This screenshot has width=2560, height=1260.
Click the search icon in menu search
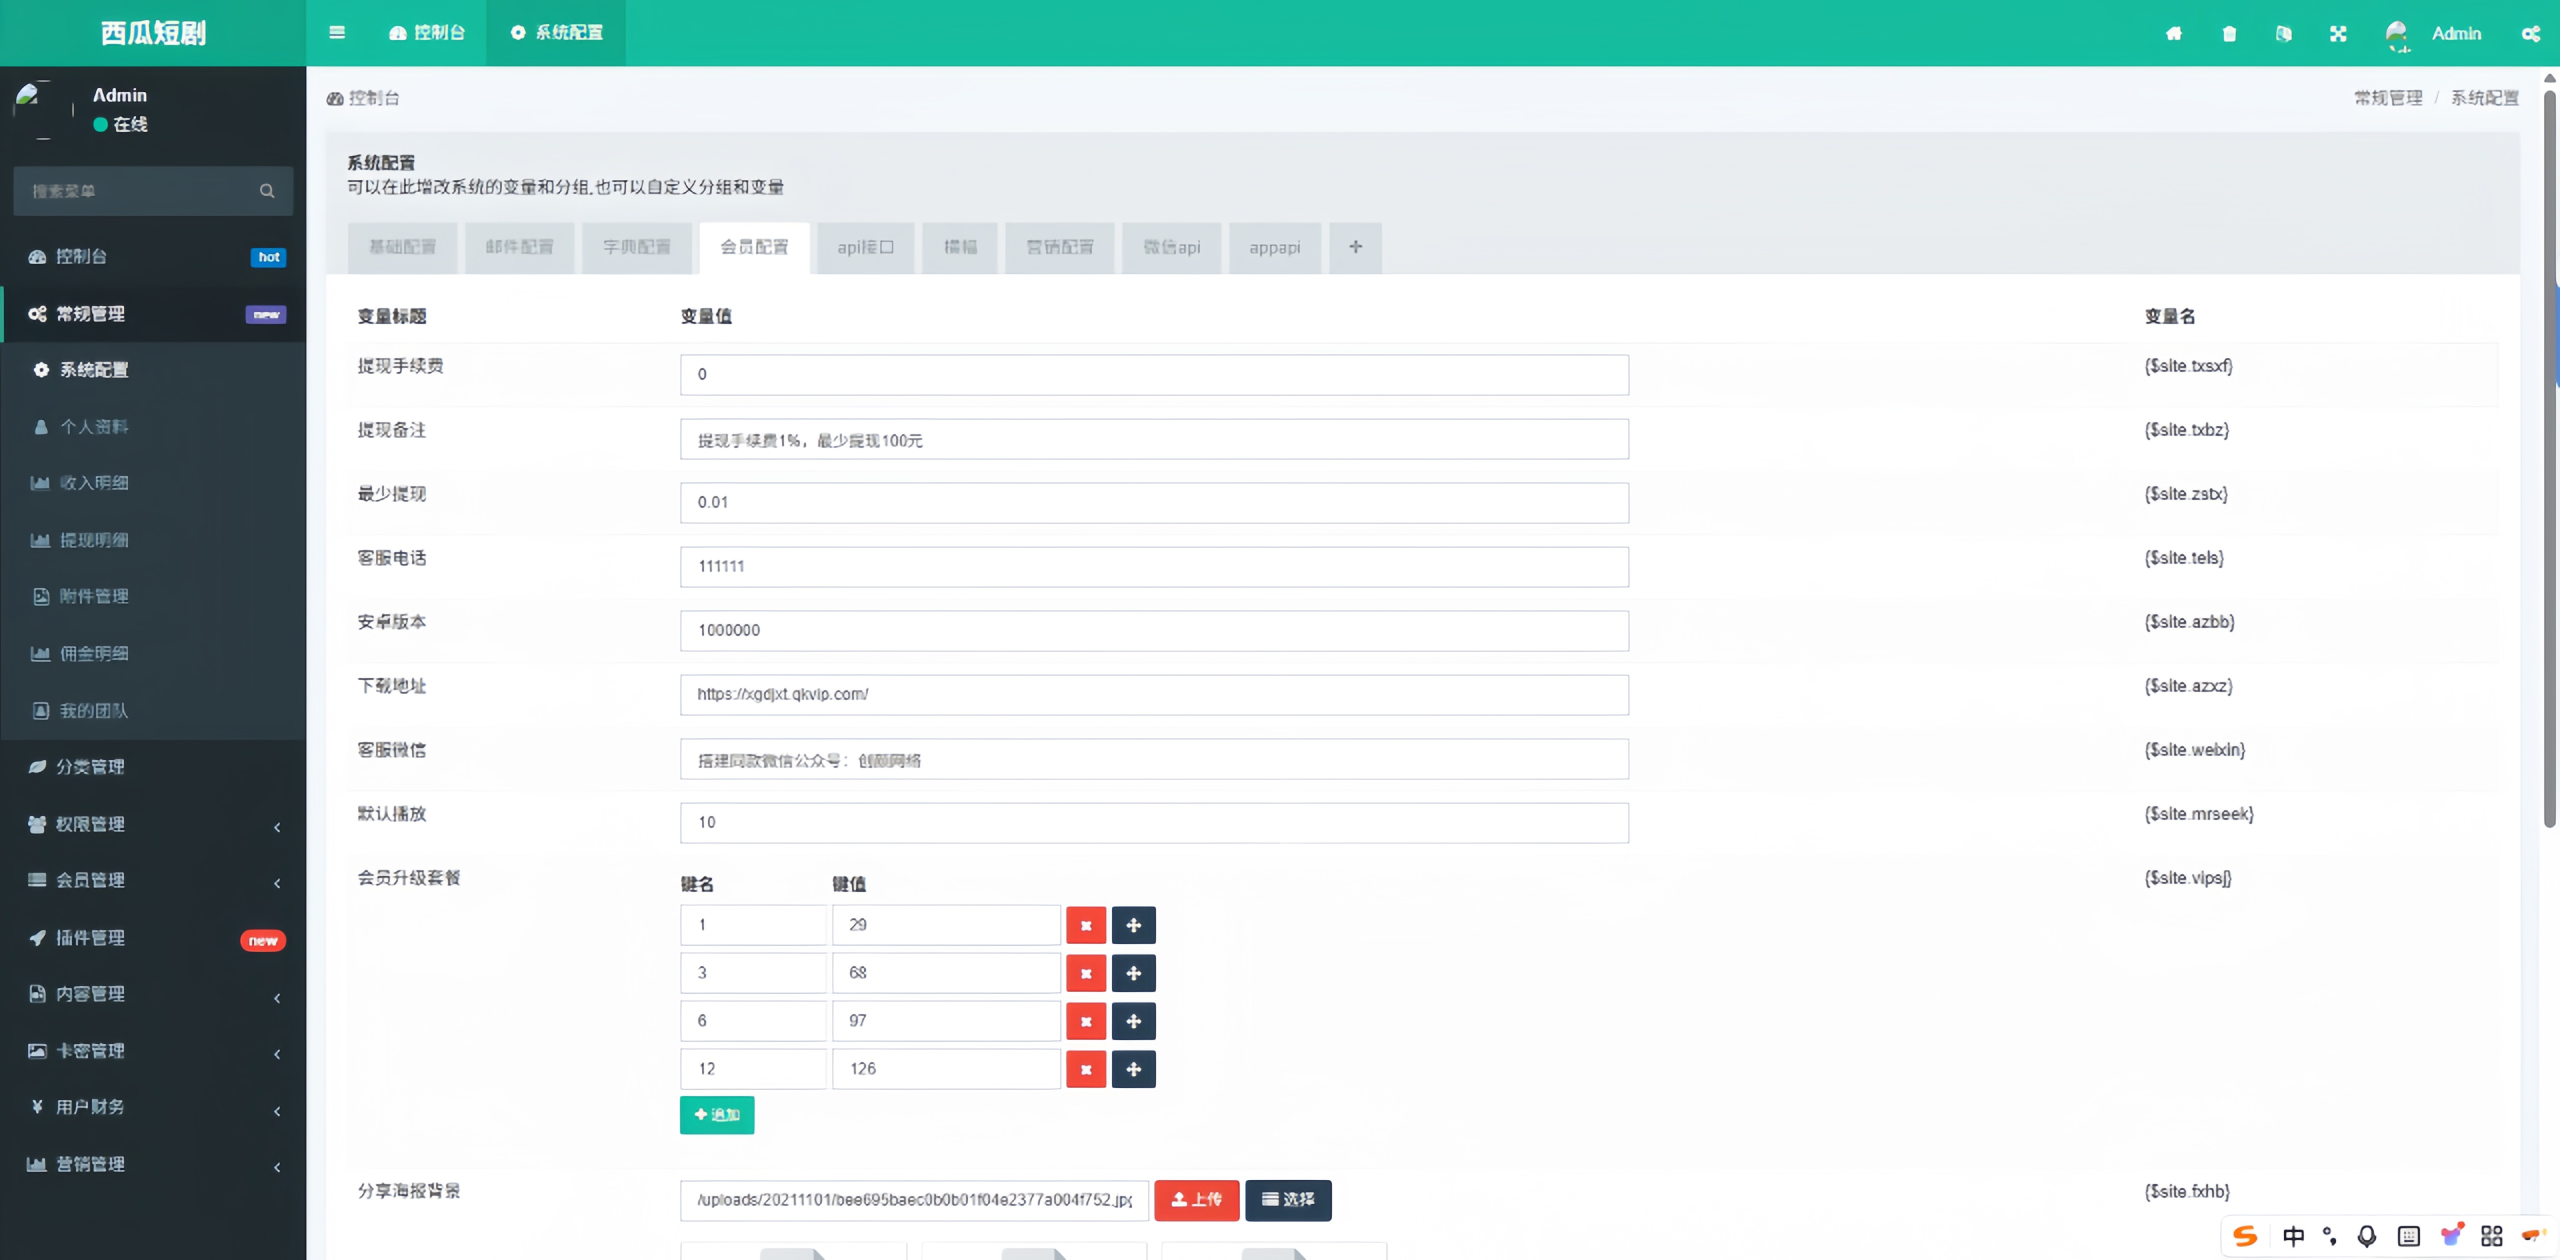[267, 191]
